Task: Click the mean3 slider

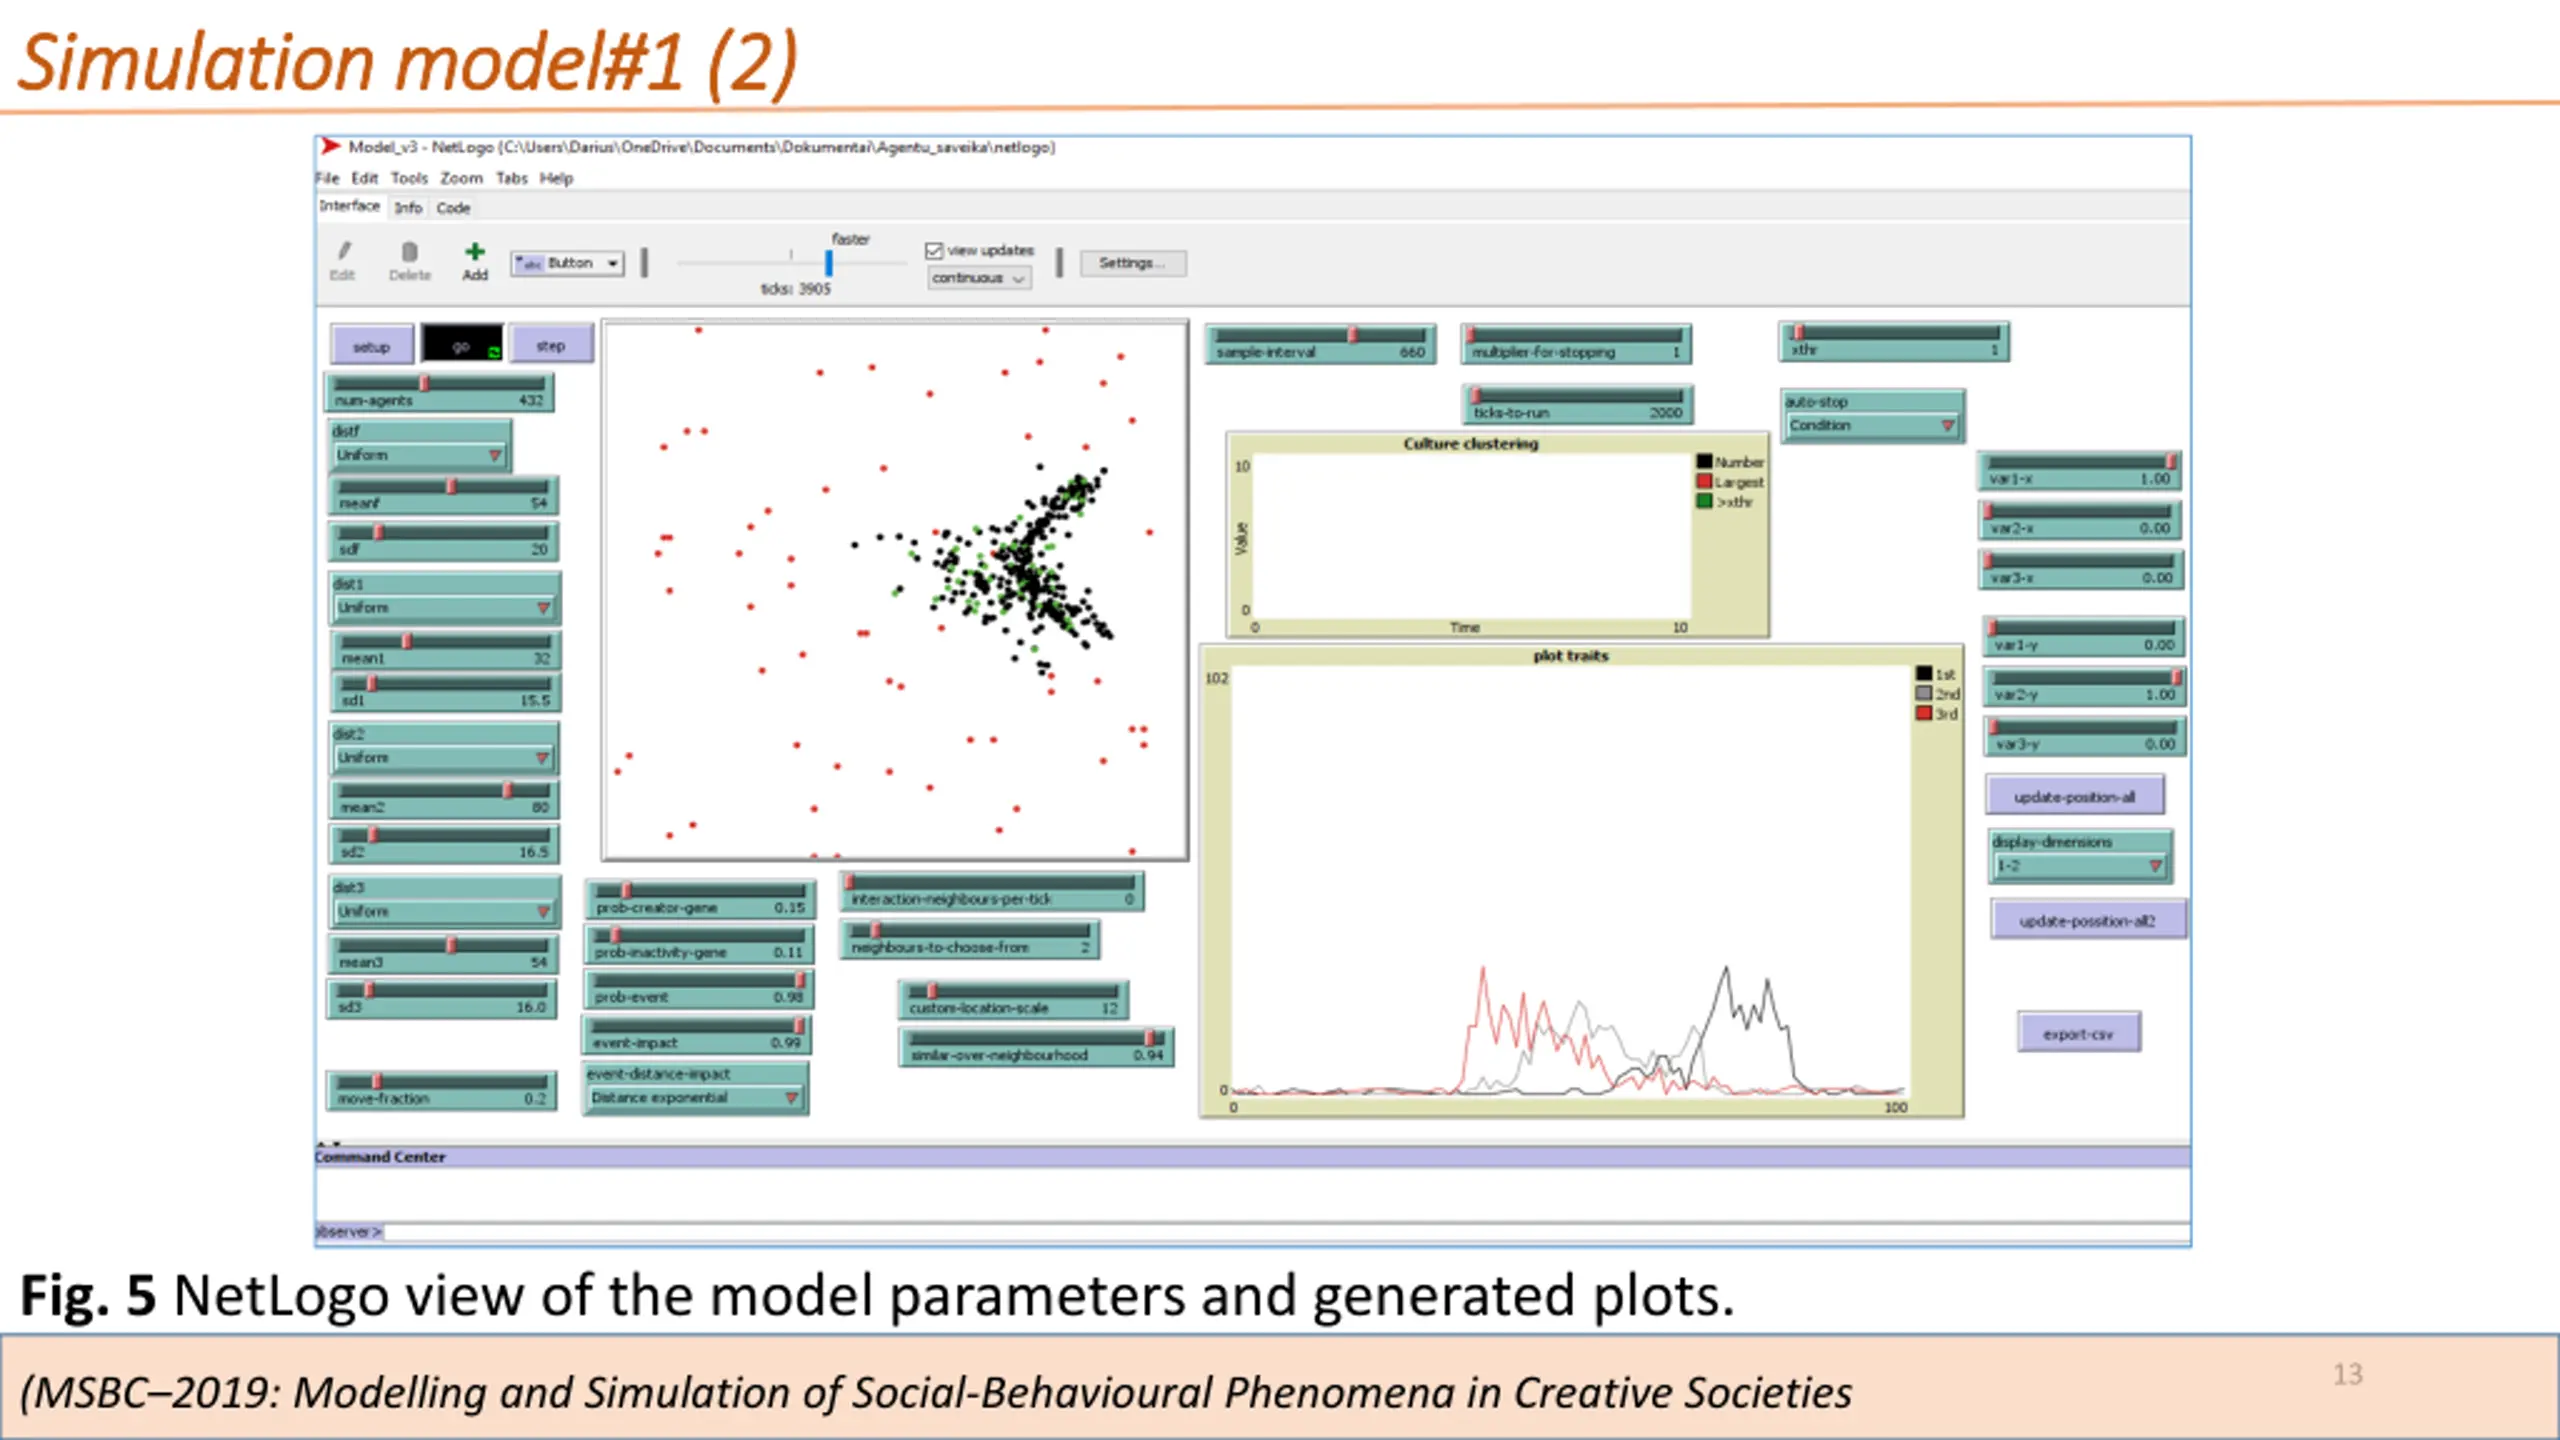Action: click(443, 954)
